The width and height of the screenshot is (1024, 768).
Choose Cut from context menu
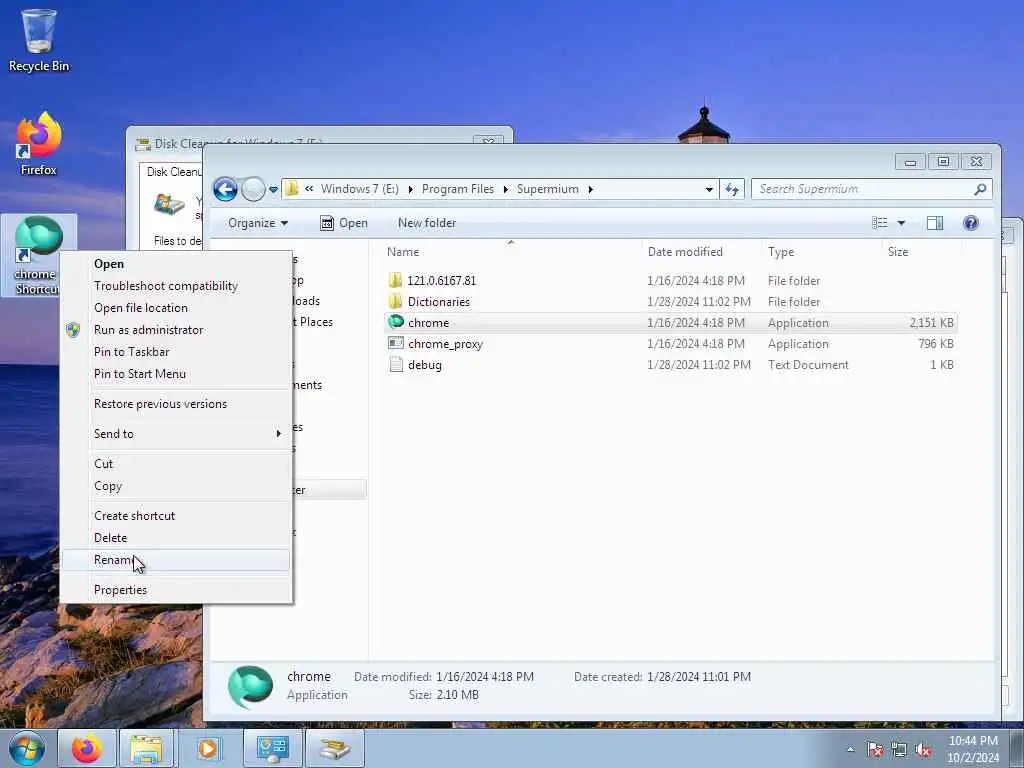click(x=176, y=464)
